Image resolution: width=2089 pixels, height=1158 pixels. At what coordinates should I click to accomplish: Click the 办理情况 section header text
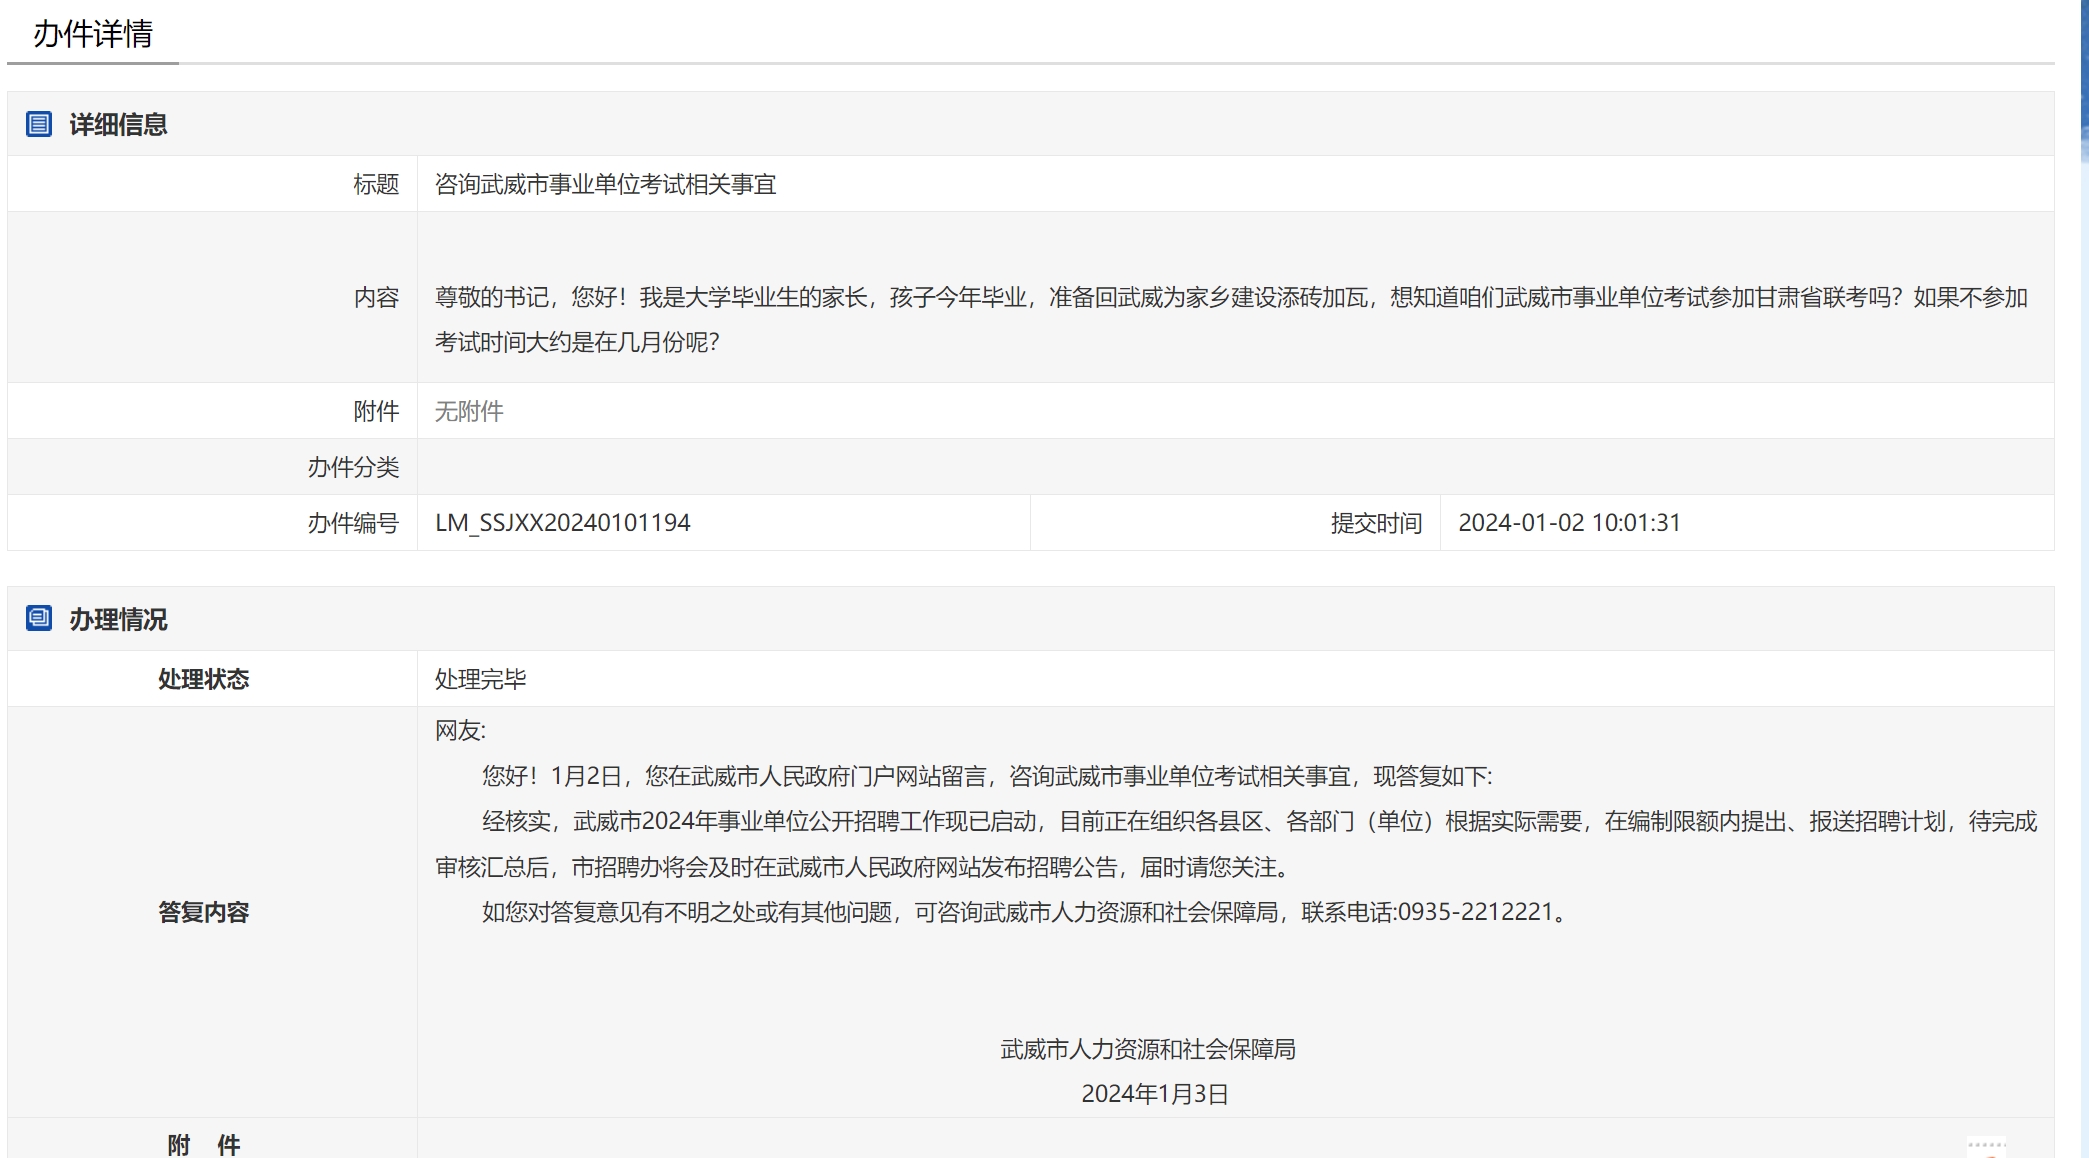point(118,620)
